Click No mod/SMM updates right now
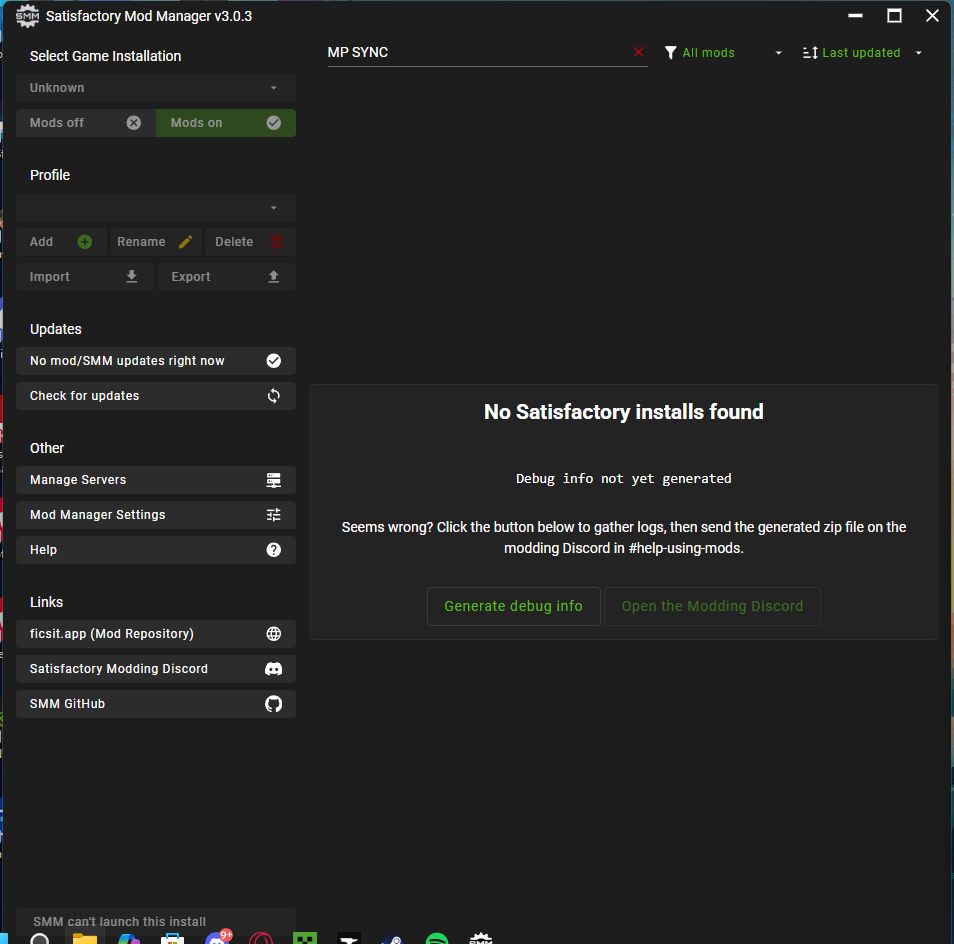 156,361
